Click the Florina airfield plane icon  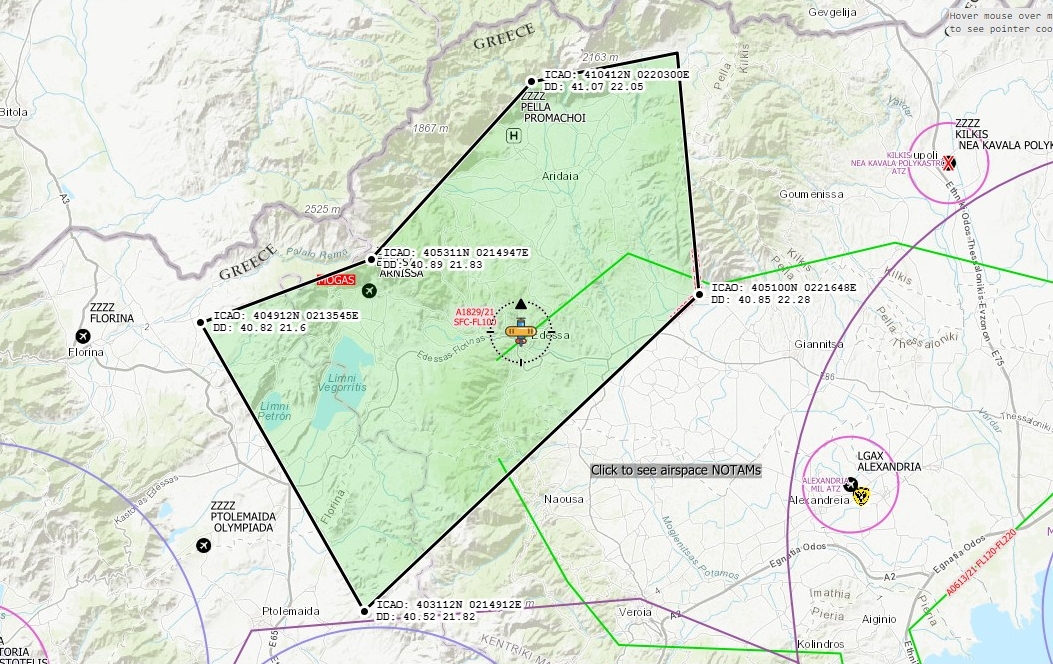pyautogui.click(x=82, y=335)
